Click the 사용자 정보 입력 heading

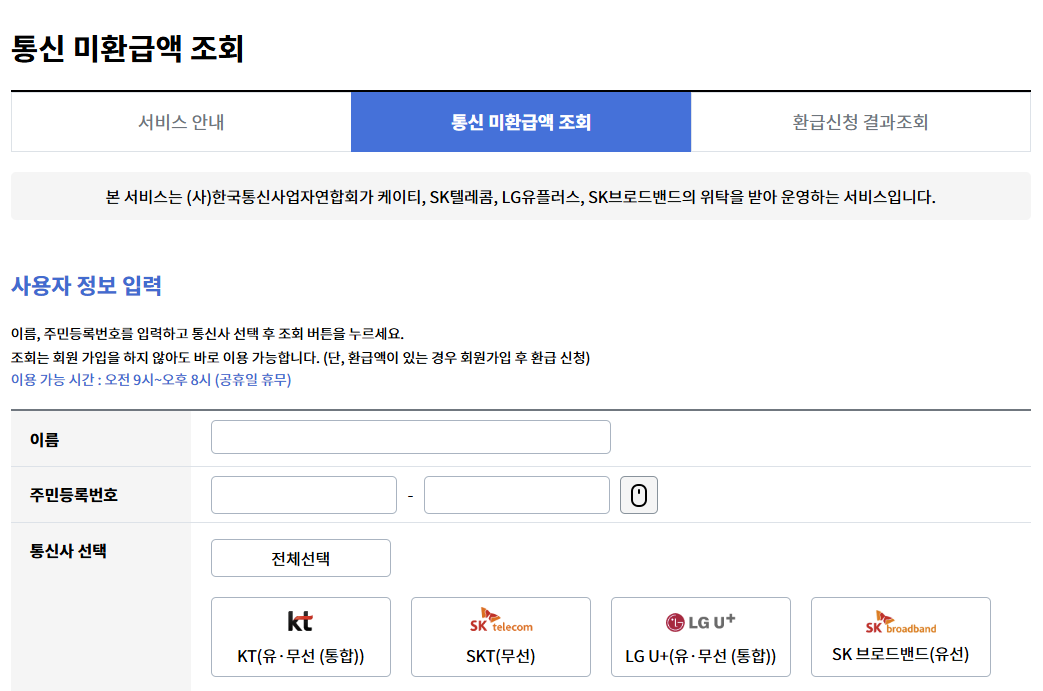[x=86, y=285]
